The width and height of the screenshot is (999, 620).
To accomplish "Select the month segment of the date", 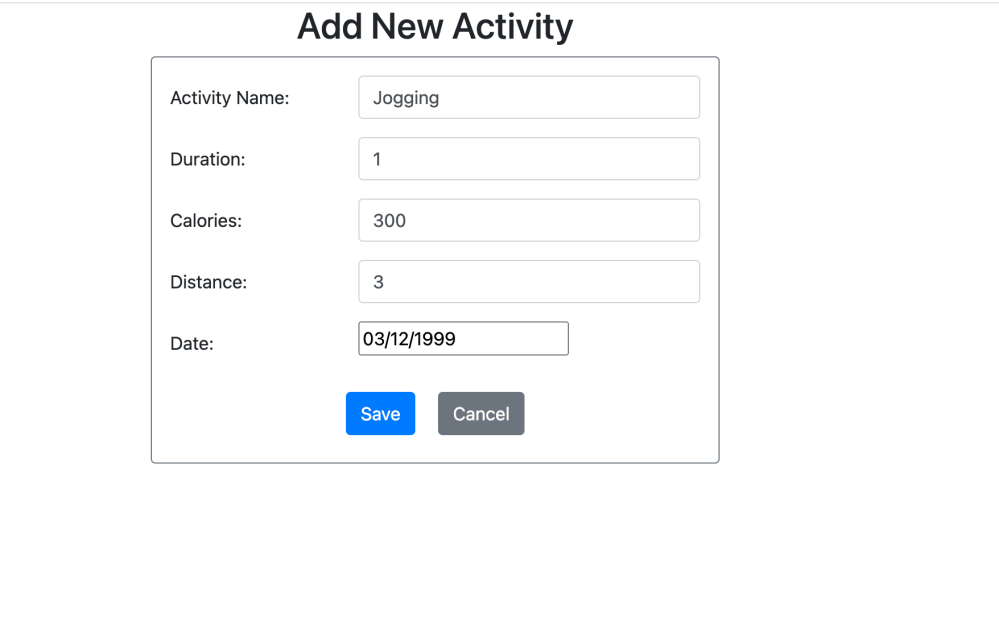I will pos(373,339).
